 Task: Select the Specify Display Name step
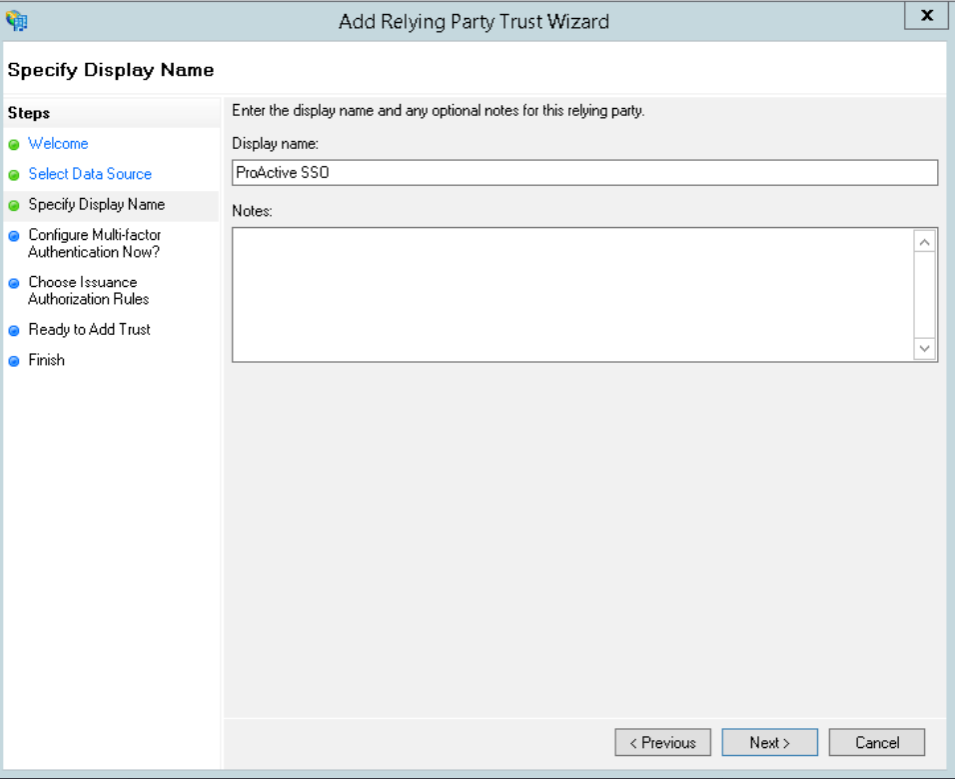click(x=97, y=205)
